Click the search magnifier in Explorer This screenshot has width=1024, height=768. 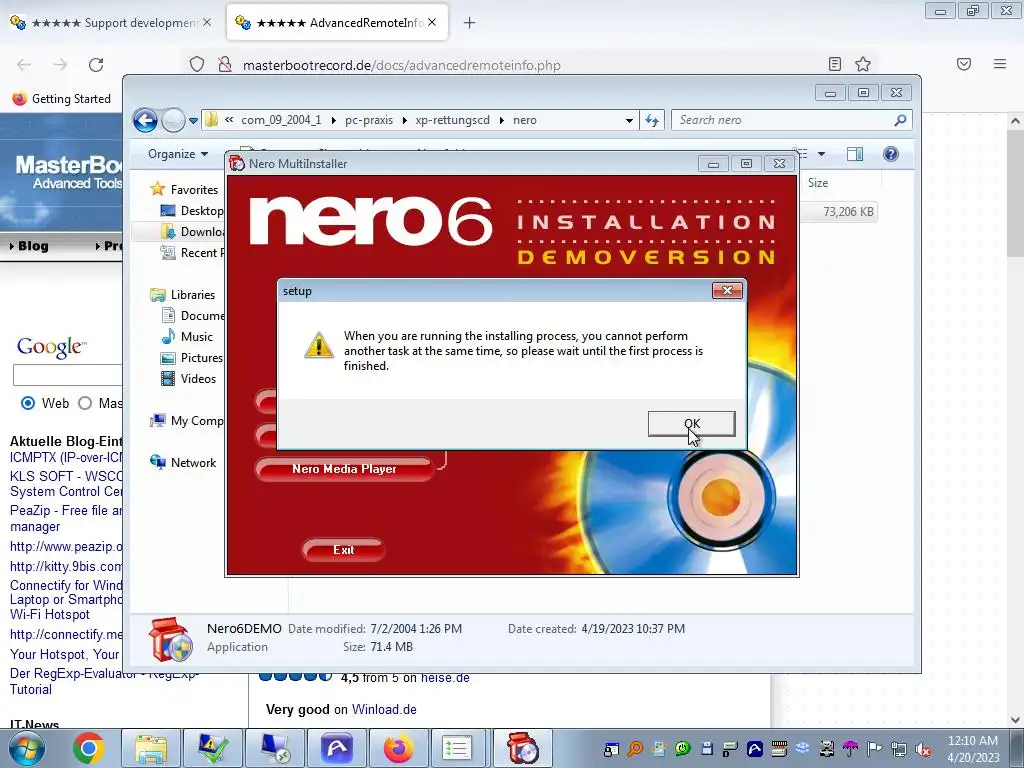(901, 120)
